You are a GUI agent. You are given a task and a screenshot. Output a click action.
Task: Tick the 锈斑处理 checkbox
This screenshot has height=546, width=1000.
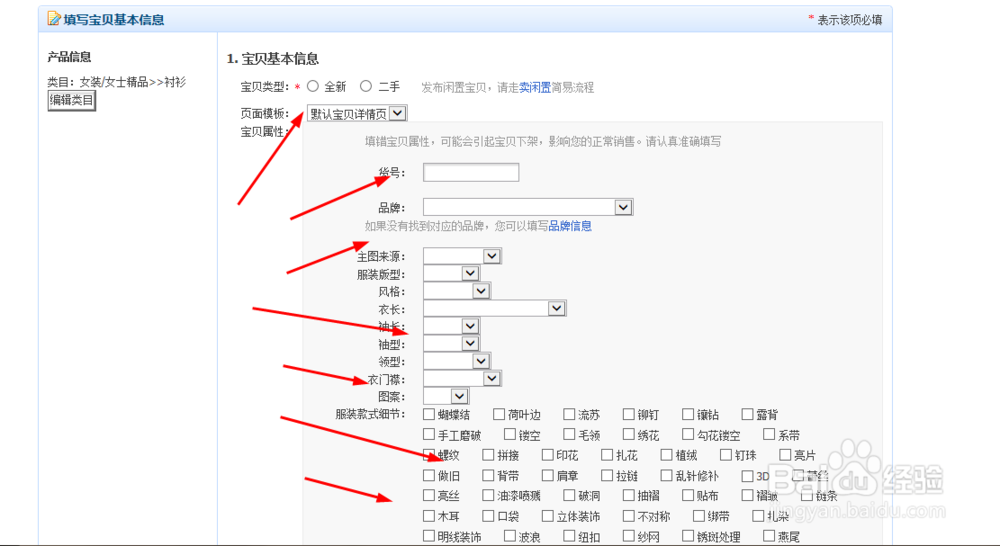pyautogui.click(x=688, y=536)
